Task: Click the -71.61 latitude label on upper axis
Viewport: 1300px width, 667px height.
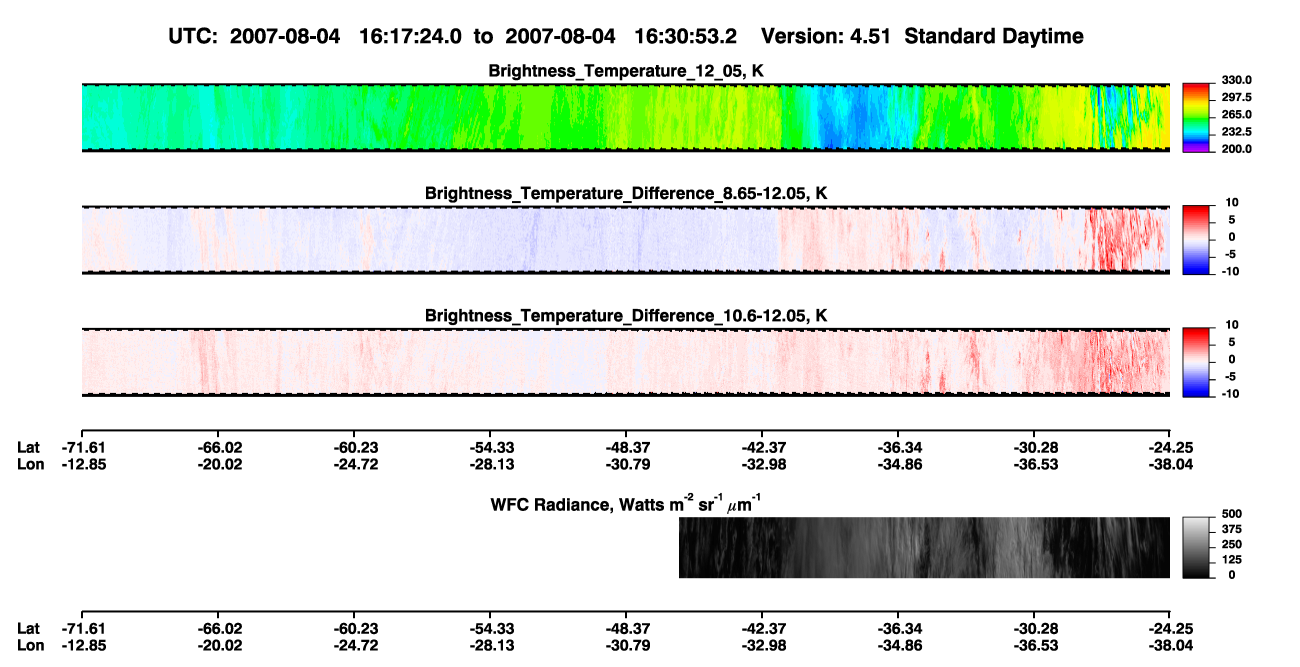Action: [x=81, y=447]
